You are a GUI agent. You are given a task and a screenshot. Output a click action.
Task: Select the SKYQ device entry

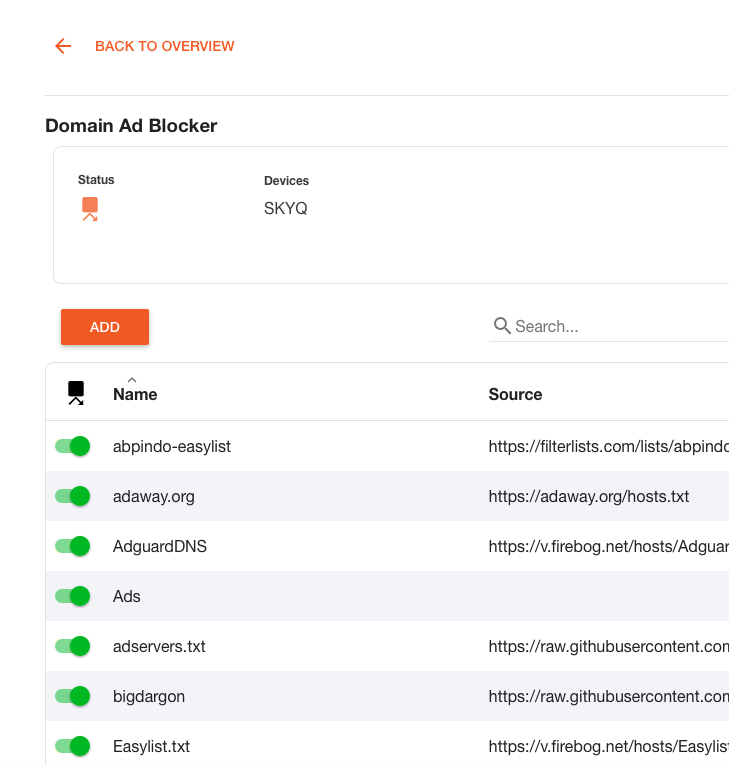[285, 208]
